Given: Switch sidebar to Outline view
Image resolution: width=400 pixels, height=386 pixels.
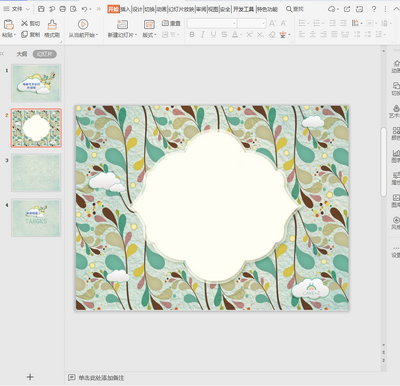Looking at the screenshot, I should pos(22,54).
